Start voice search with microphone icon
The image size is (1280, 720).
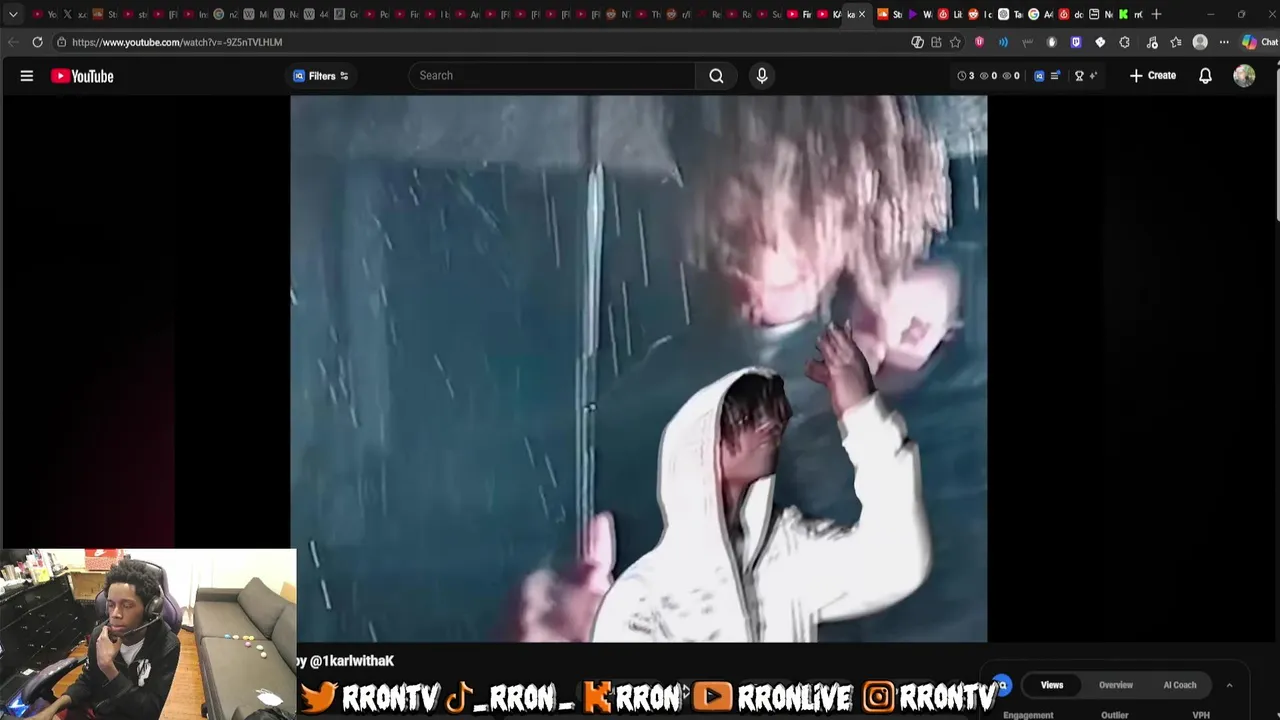pos(762,75)
